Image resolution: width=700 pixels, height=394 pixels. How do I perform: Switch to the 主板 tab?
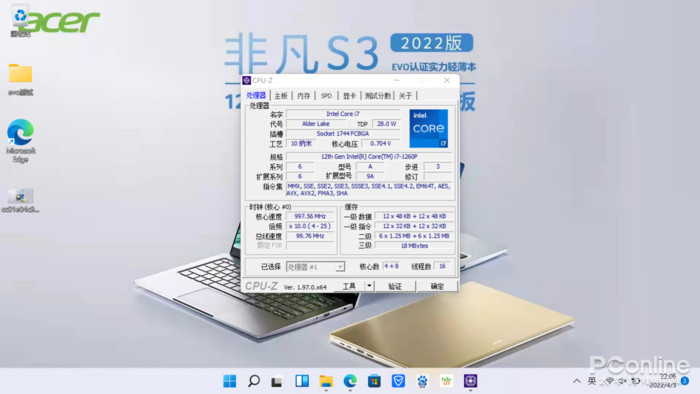coord(281,95)
